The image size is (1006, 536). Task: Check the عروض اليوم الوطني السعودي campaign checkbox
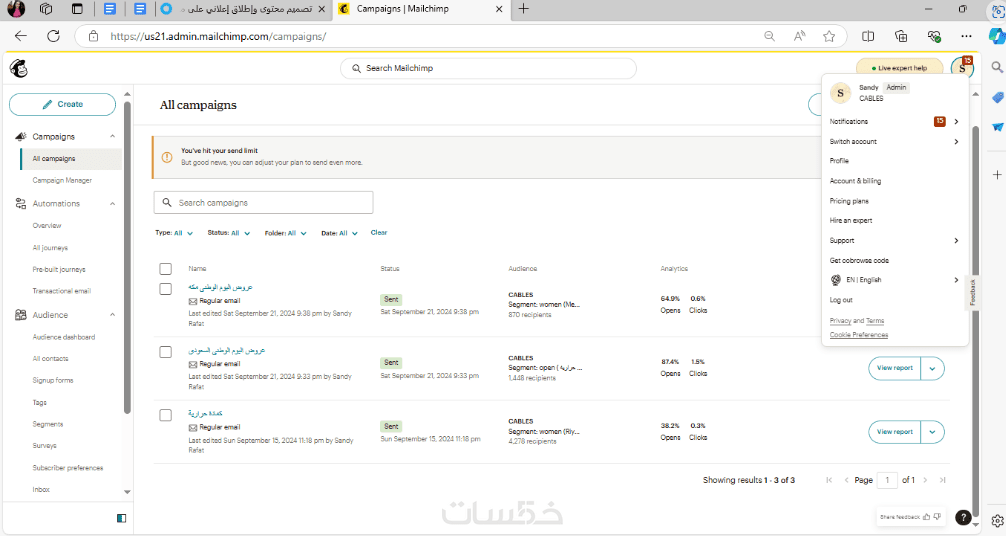166,352
